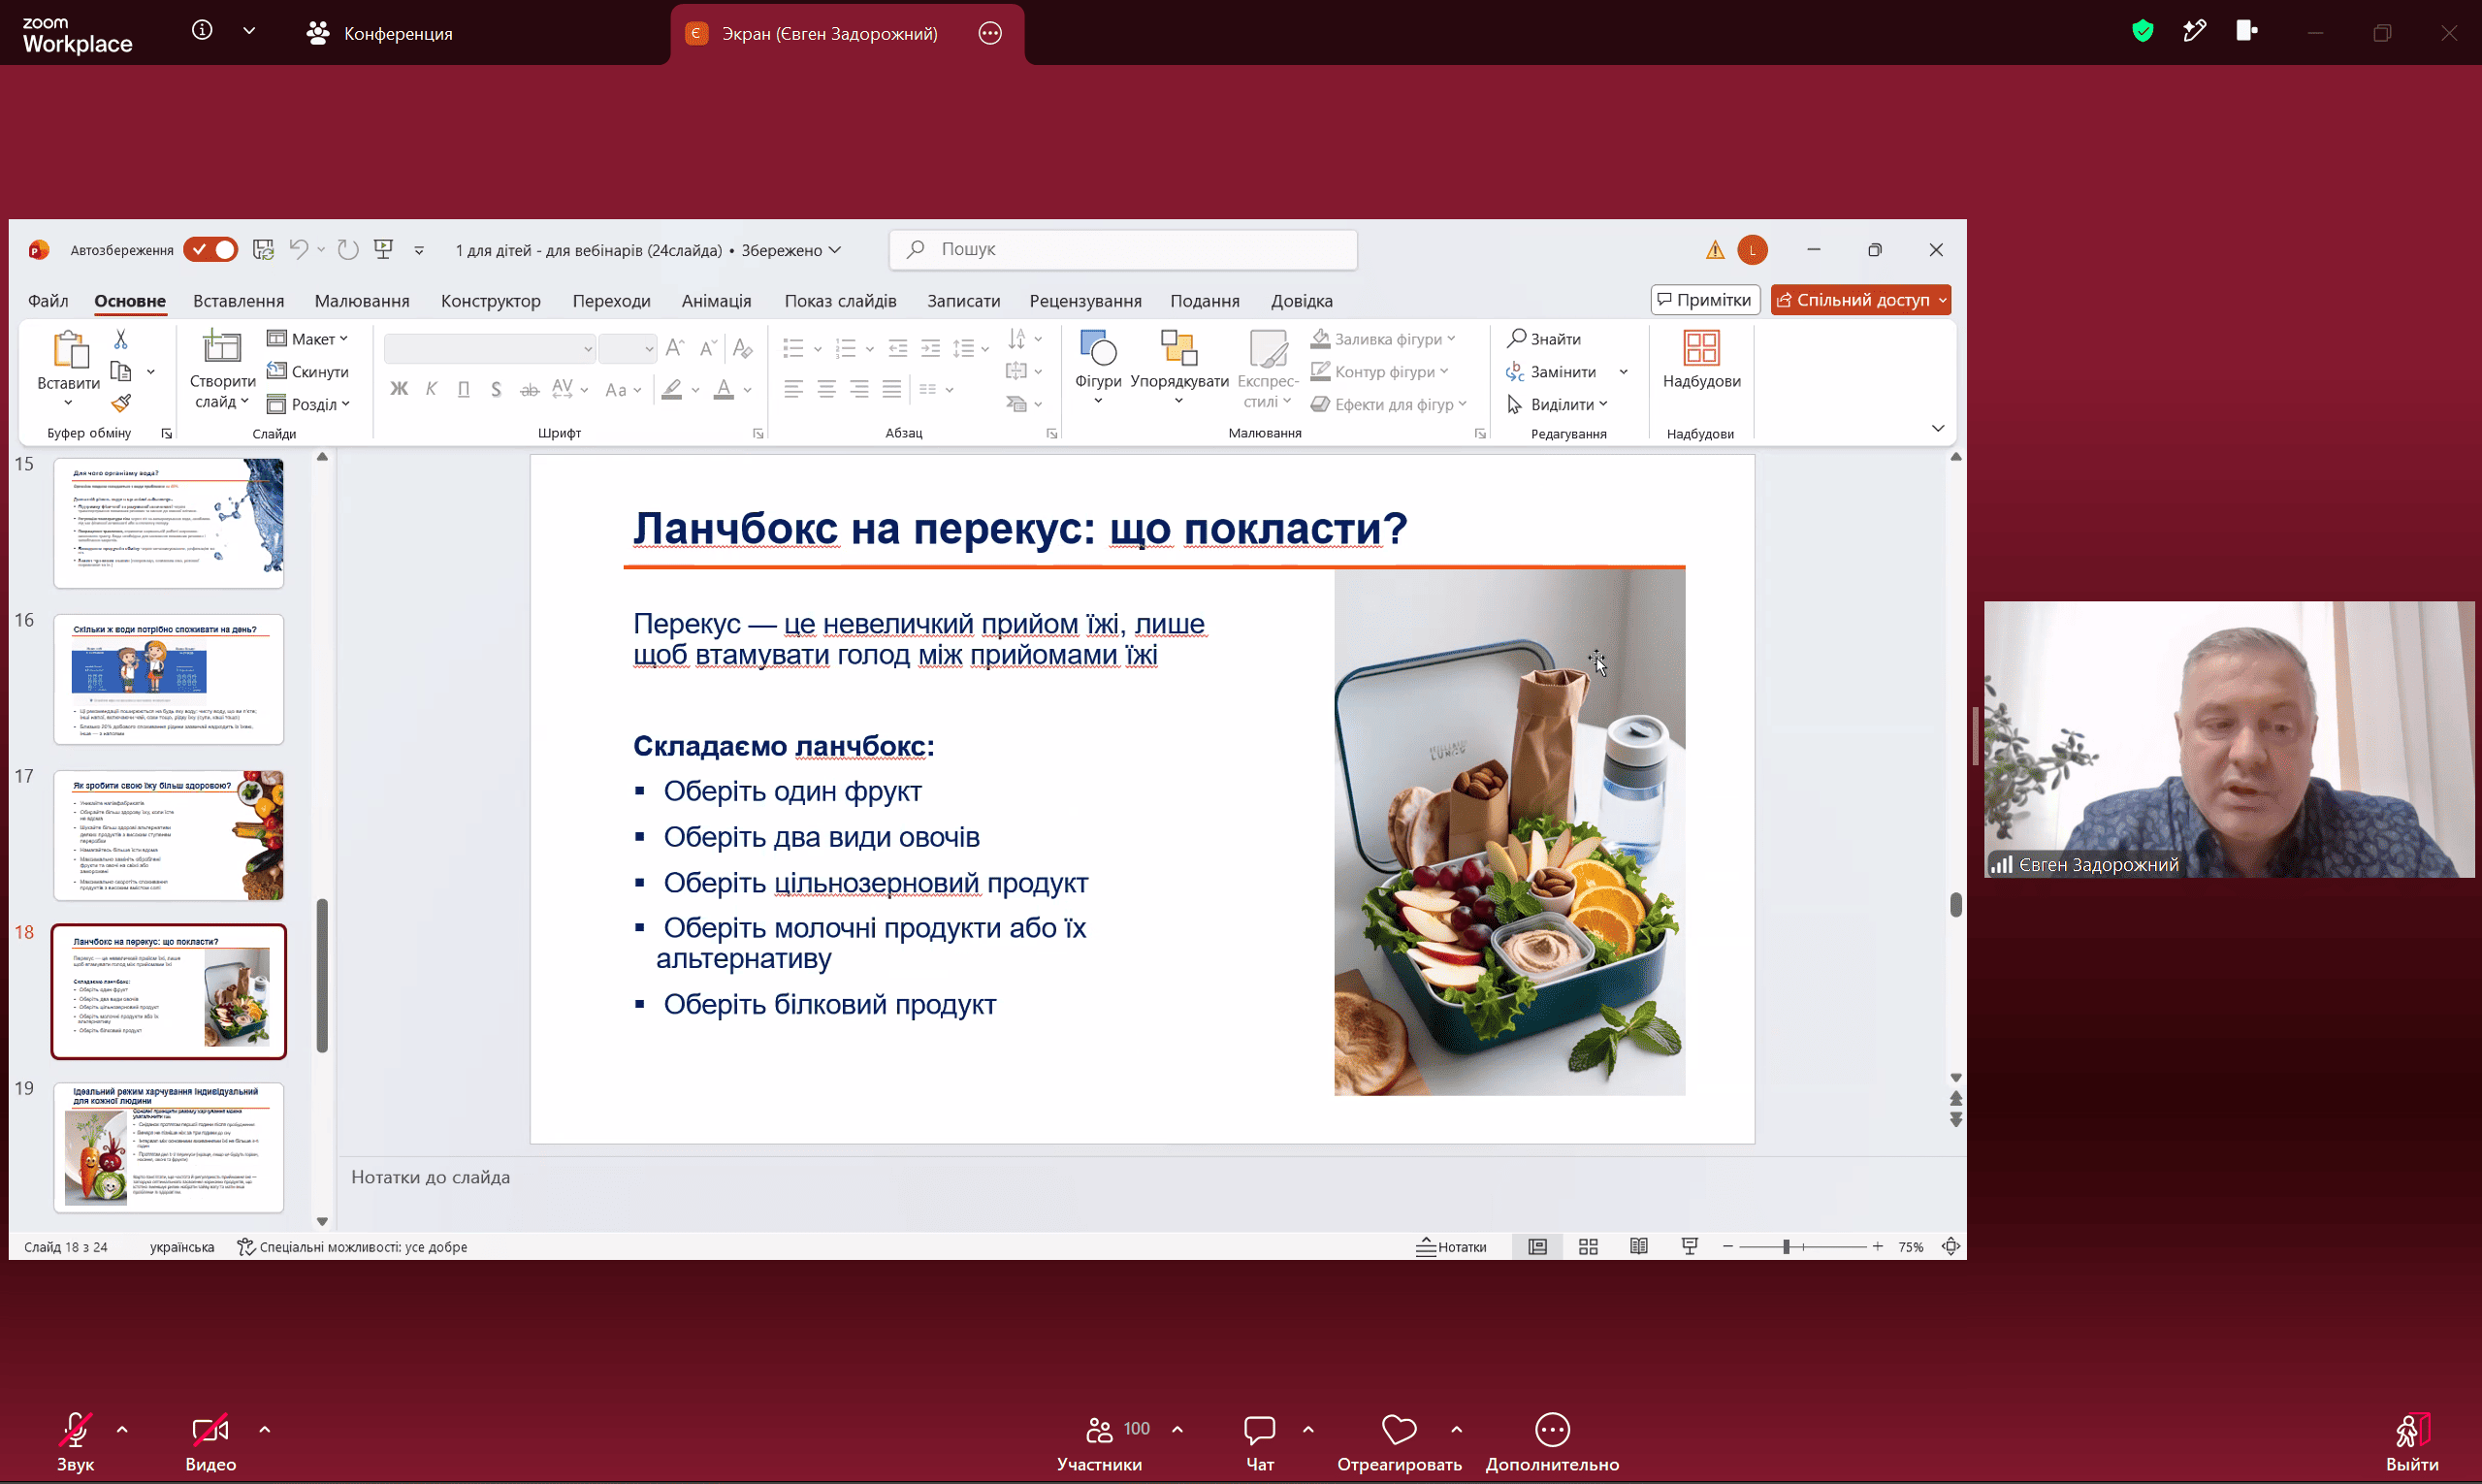Open Zoom Участники participants panel
This screenshot has height=1484, width=2482.
[x=1100, y=1442]
